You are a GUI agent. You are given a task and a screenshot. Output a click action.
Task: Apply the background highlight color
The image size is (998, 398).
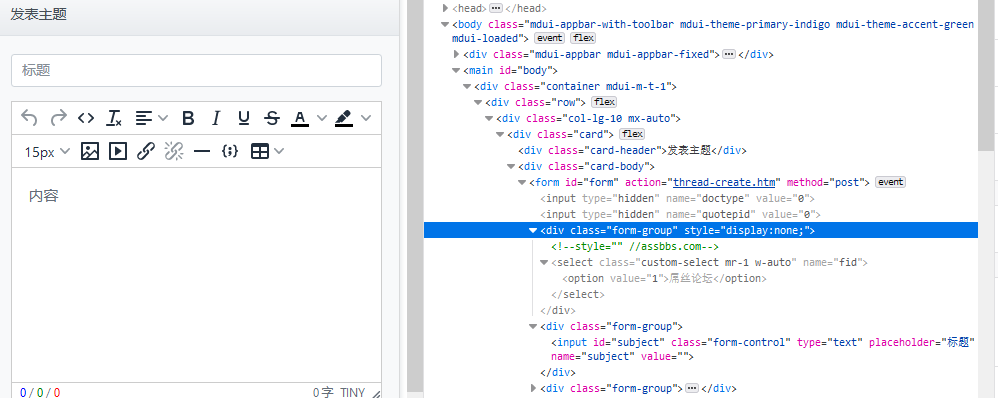click(344, 118)
